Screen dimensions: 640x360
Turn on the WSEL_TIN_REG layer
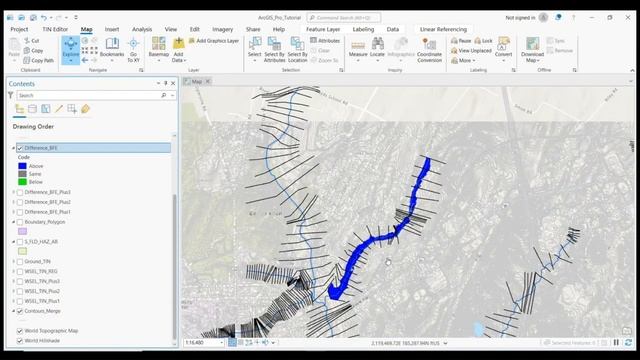(20, 271)
